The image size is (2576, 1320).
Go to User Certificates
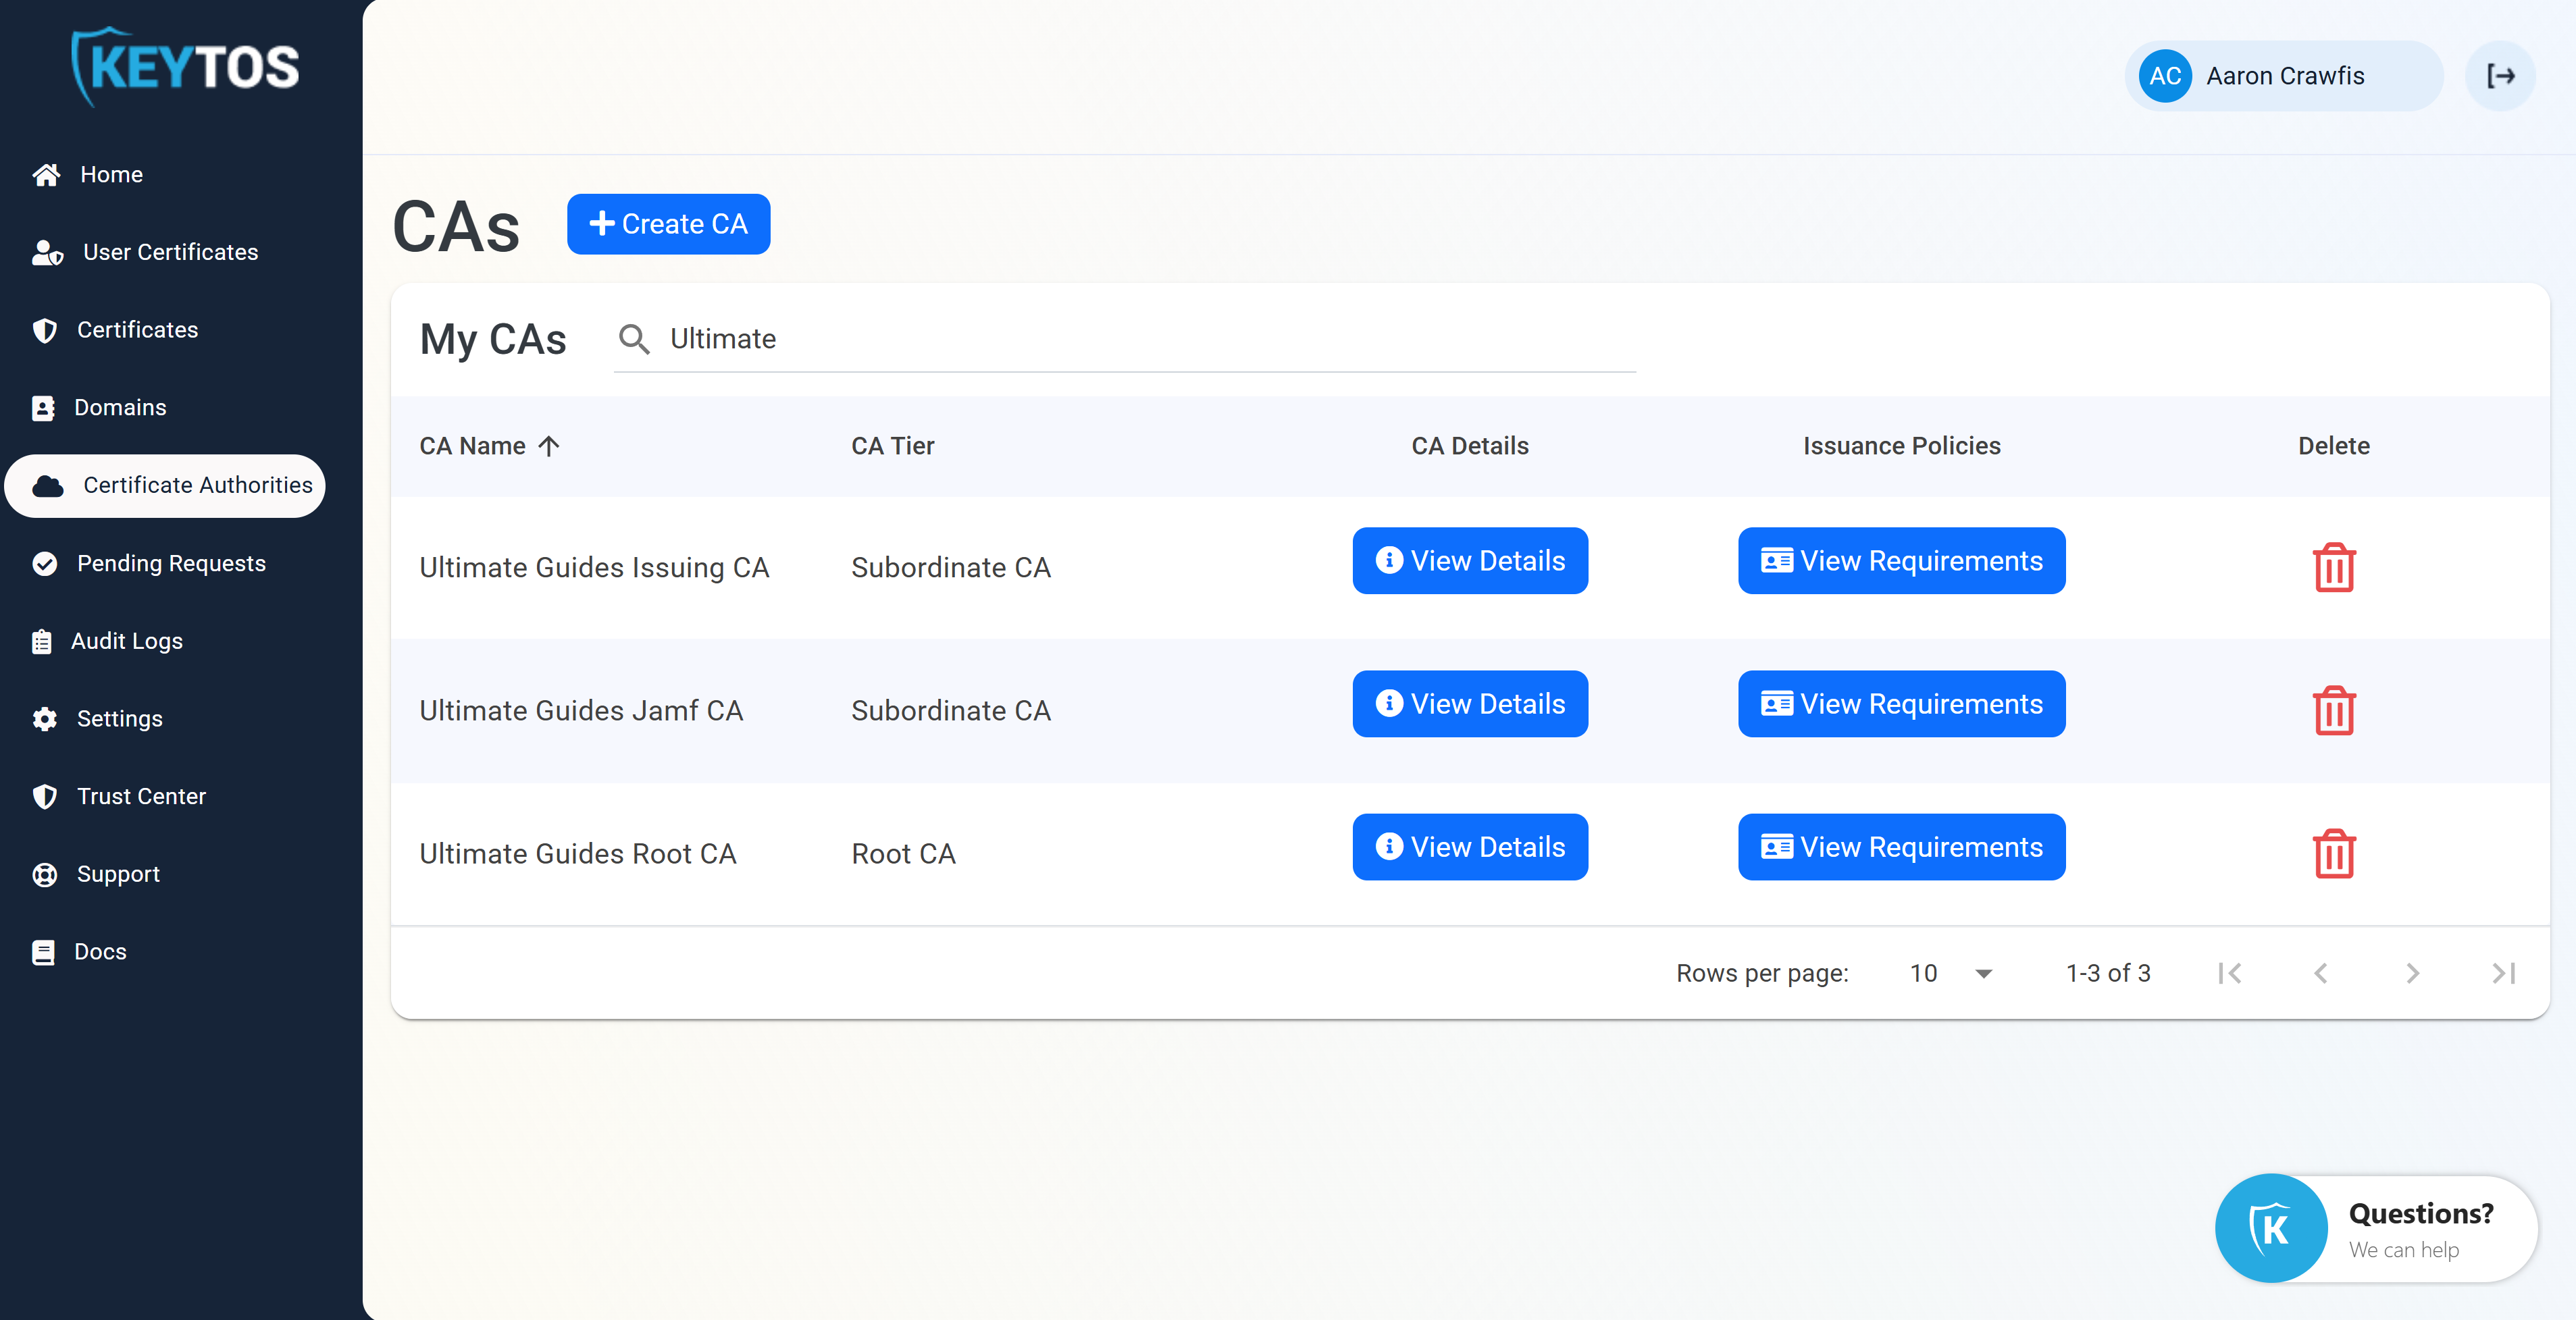(170, 252)
